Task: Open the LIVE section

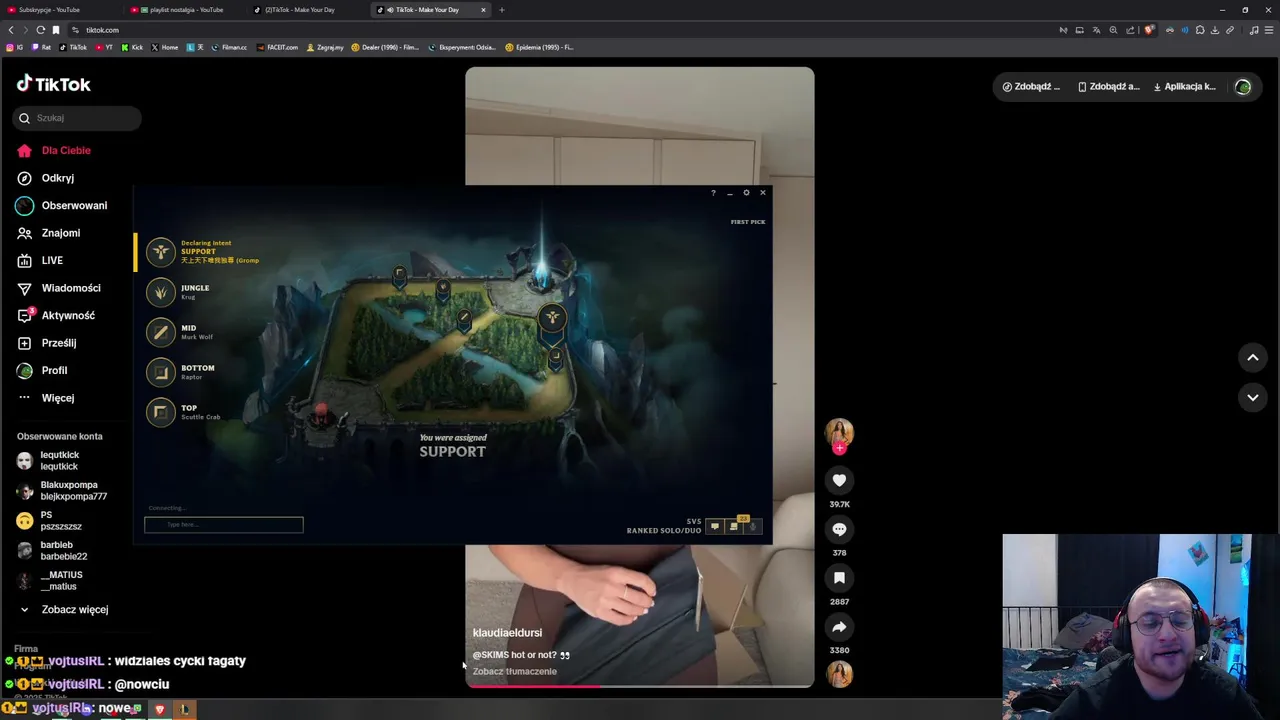Action: [40, 260]
